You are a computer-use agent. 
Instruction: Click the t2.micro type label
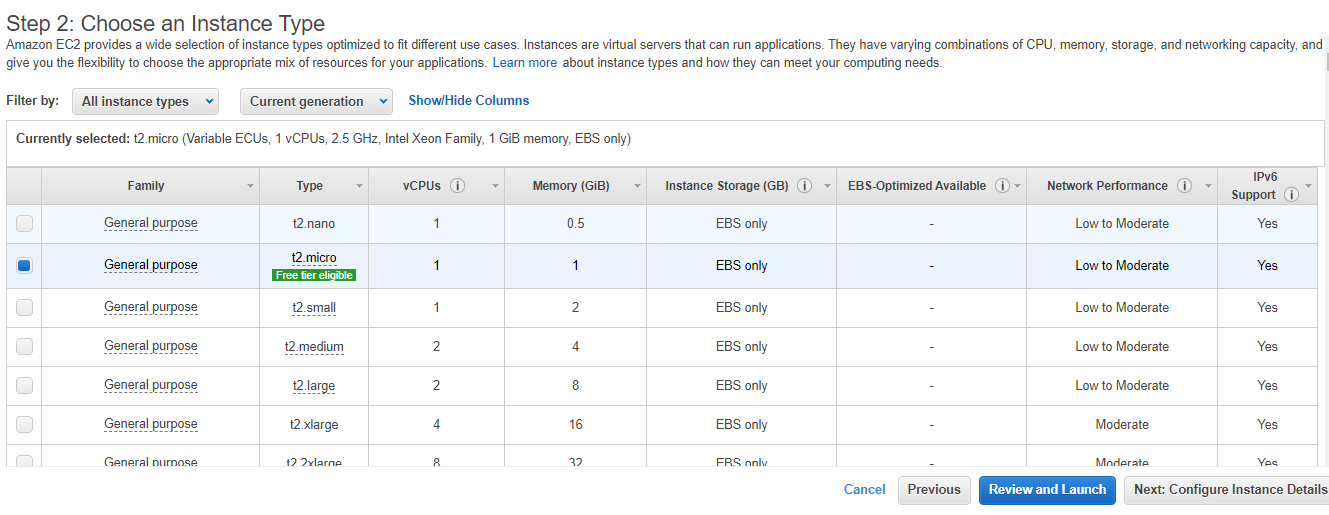314,258
